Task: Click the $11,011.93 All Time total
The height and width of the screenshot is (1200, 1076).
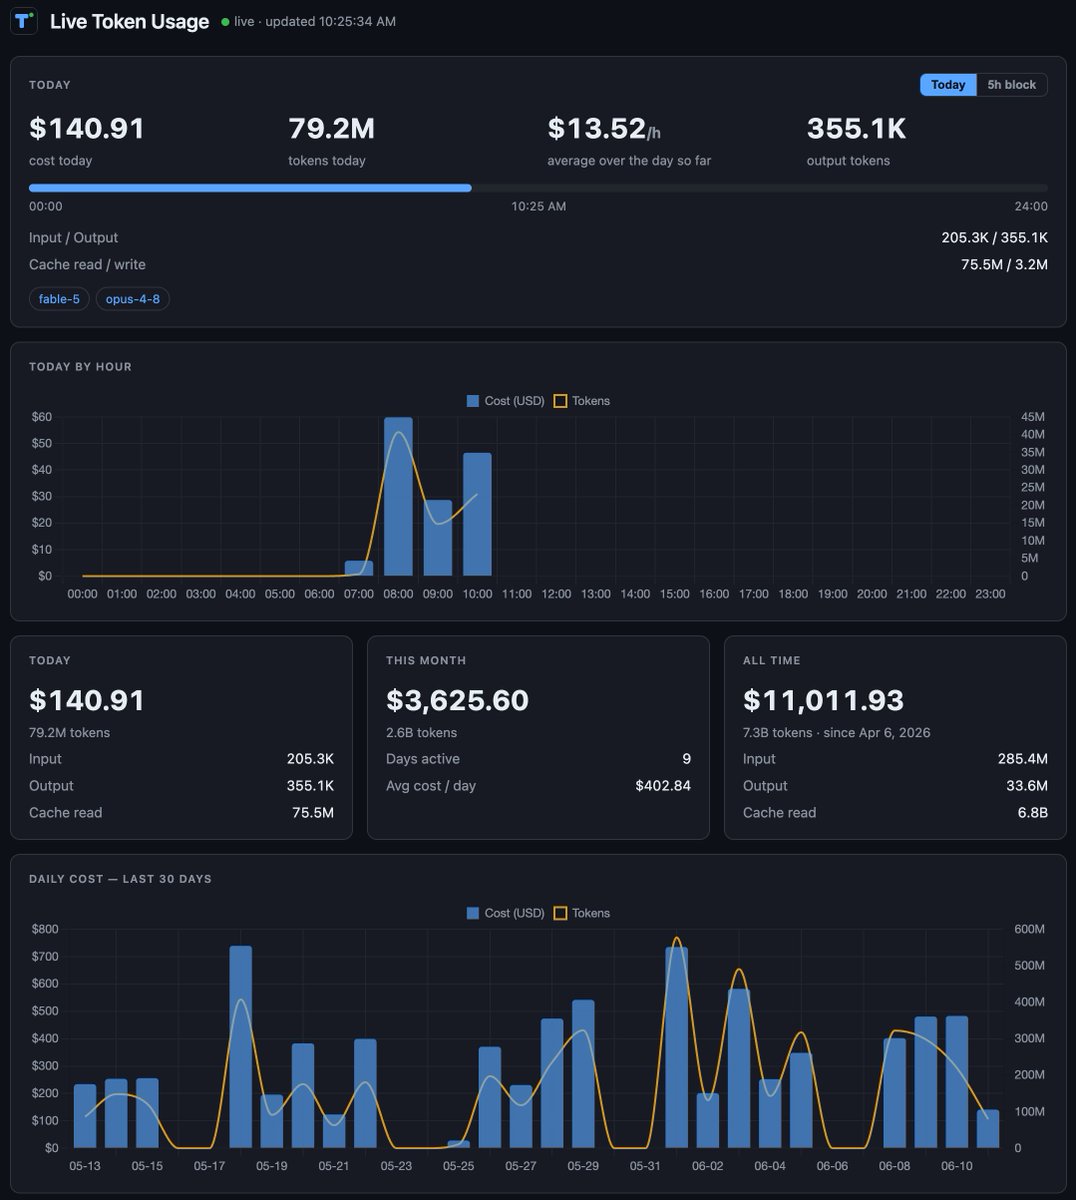Action: [823, 700]
